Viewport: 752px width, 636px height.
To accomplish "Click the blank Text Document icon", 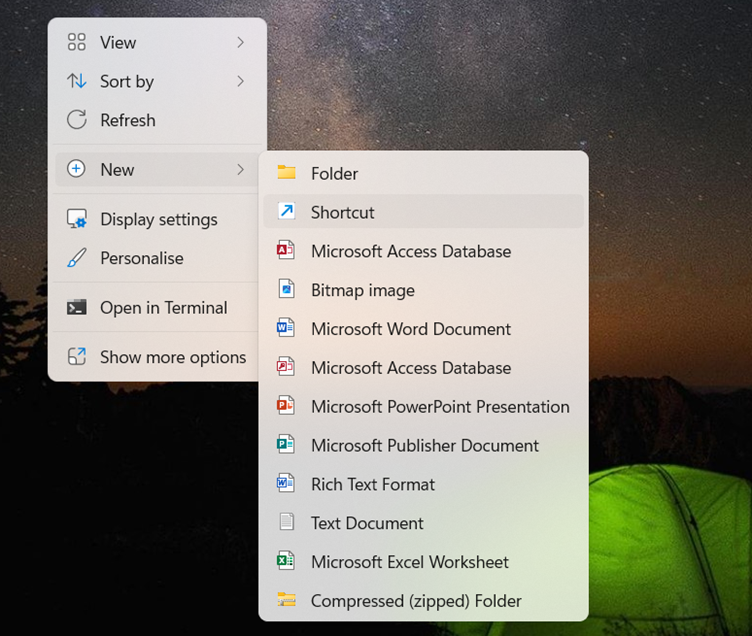I will point(286,522).
